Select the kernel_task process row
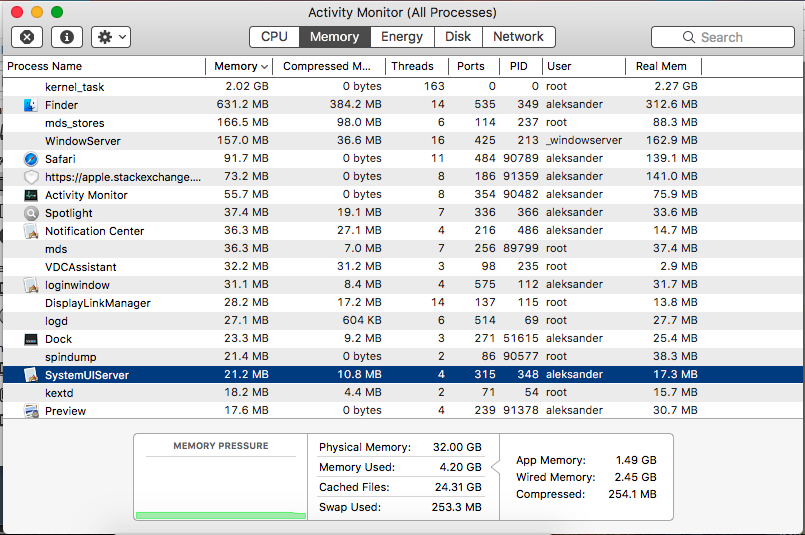805x535 pixels. pyautogui.click(x=403, y=87)
